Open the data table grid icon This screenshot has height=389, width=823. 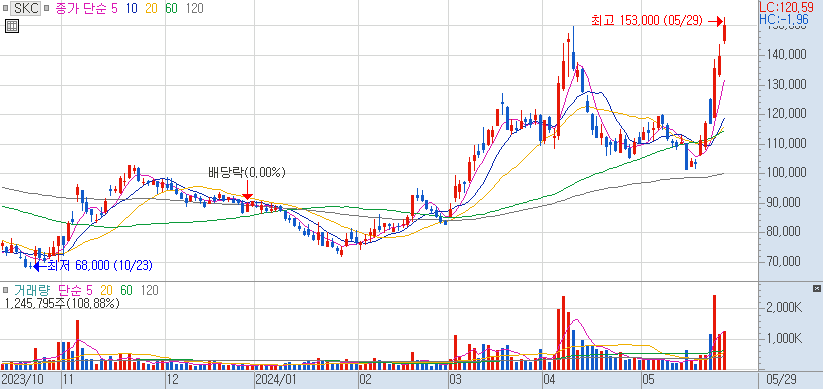point(12,26)
